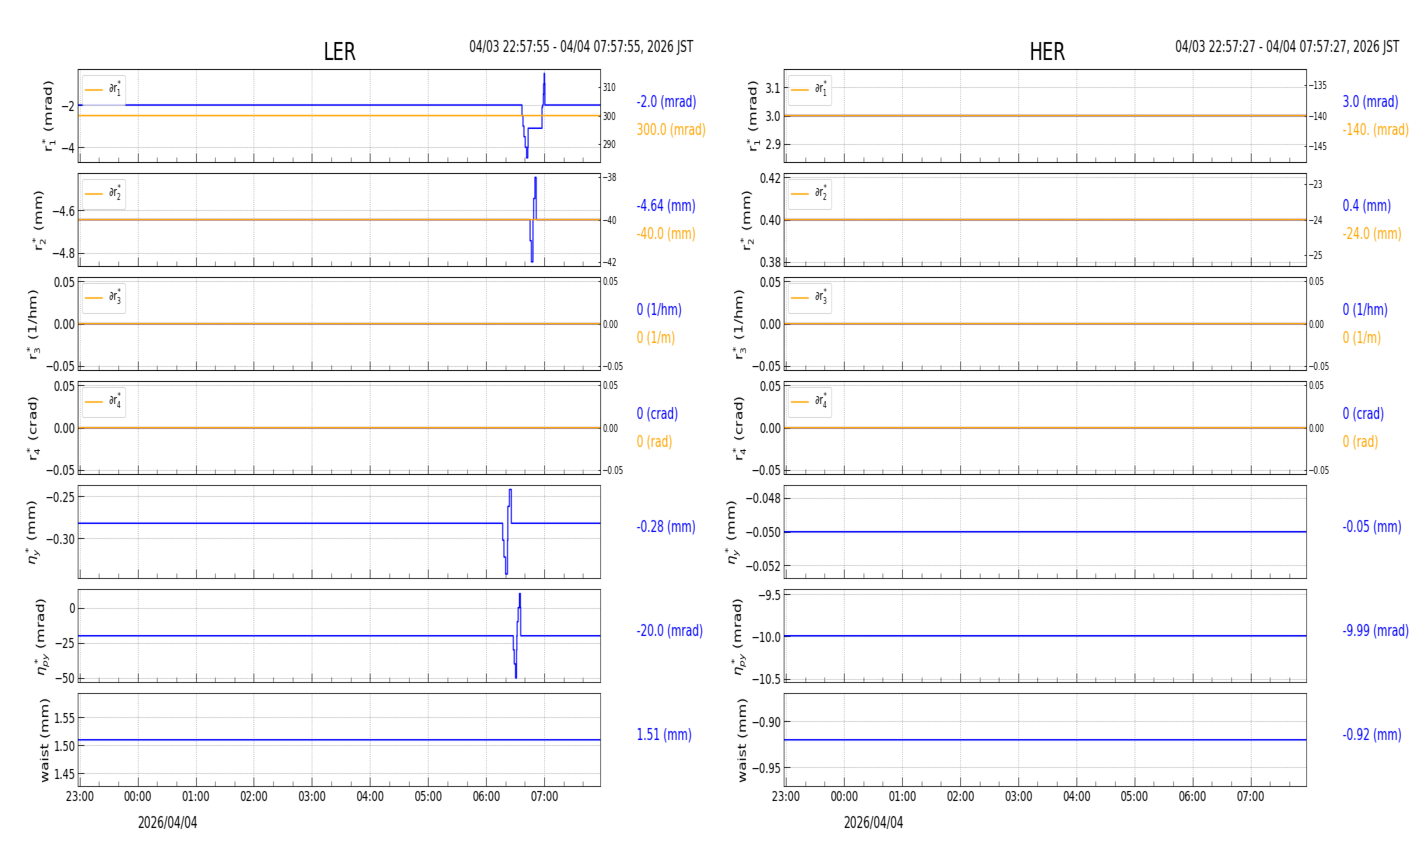
Task: Select the HER value -24.0 (mm)
Action: [x=1372, y=234]
